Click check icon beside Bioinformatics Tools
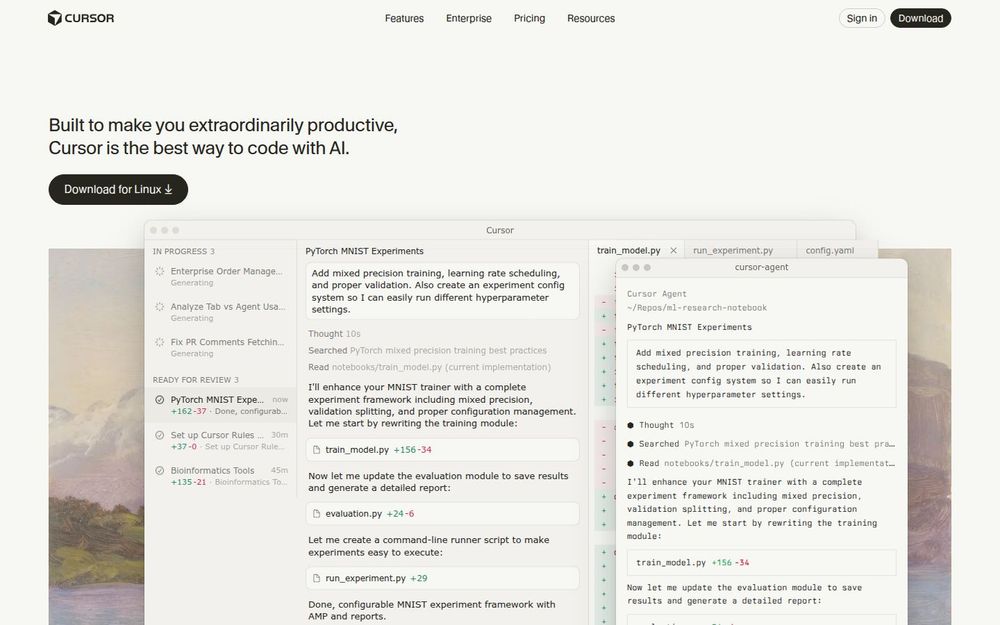The image size is (1000, 625). click(159, 471)
